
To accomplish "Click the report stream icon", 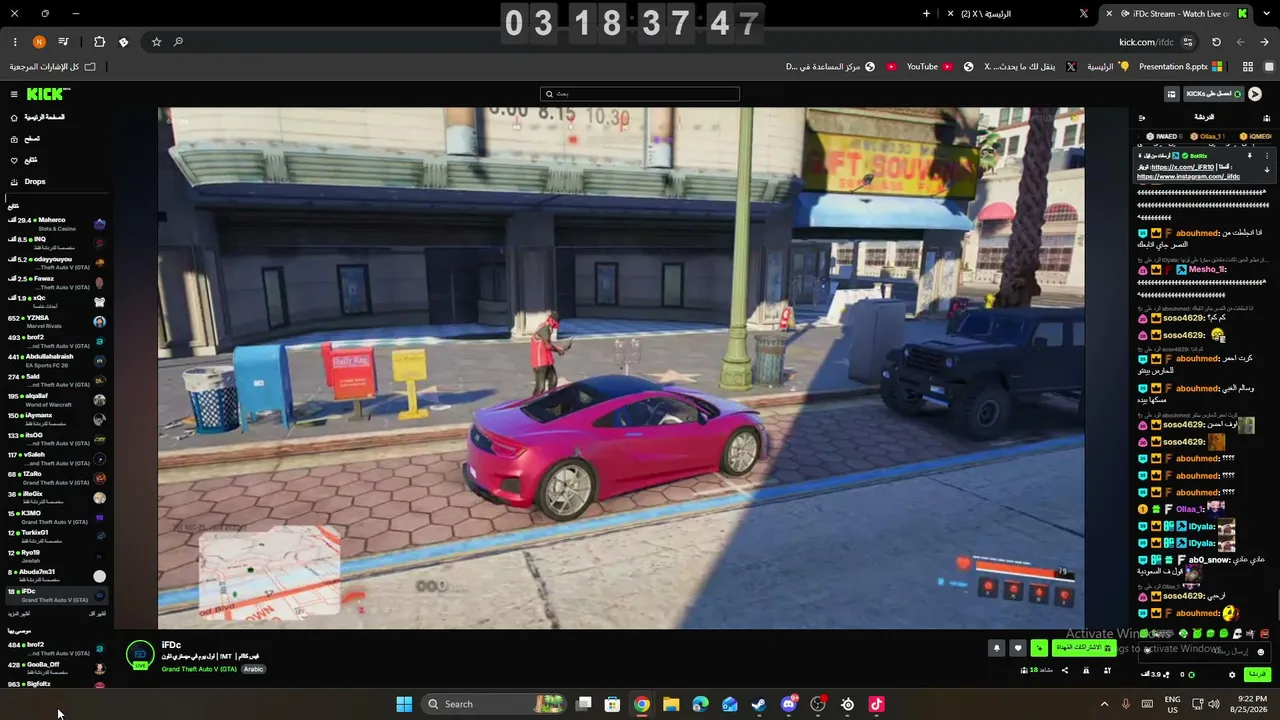I will tap(1086, 670).
